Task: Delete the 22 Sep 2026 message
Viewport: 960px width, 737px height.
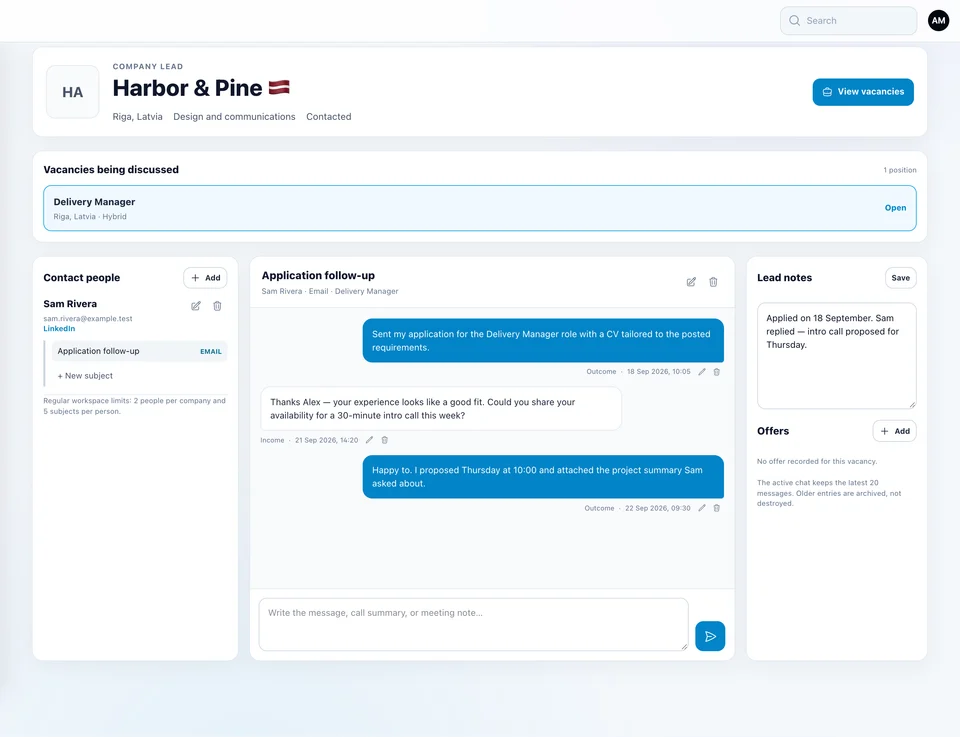Action: (717, 508)
